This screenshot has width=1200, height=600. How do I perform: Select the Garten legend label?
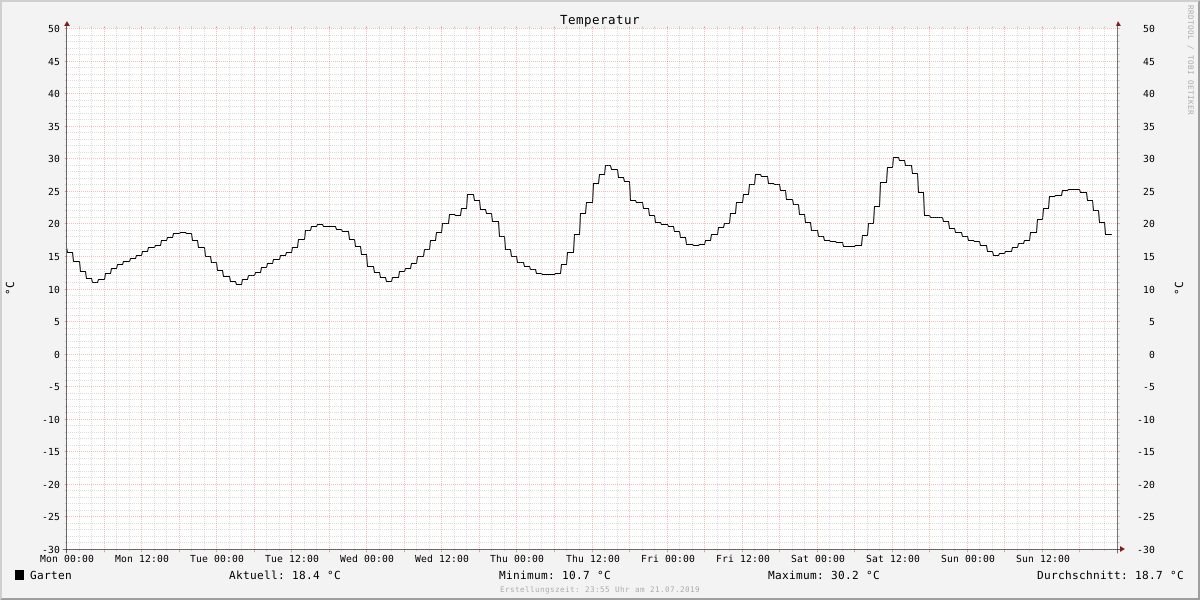[51, 575]
